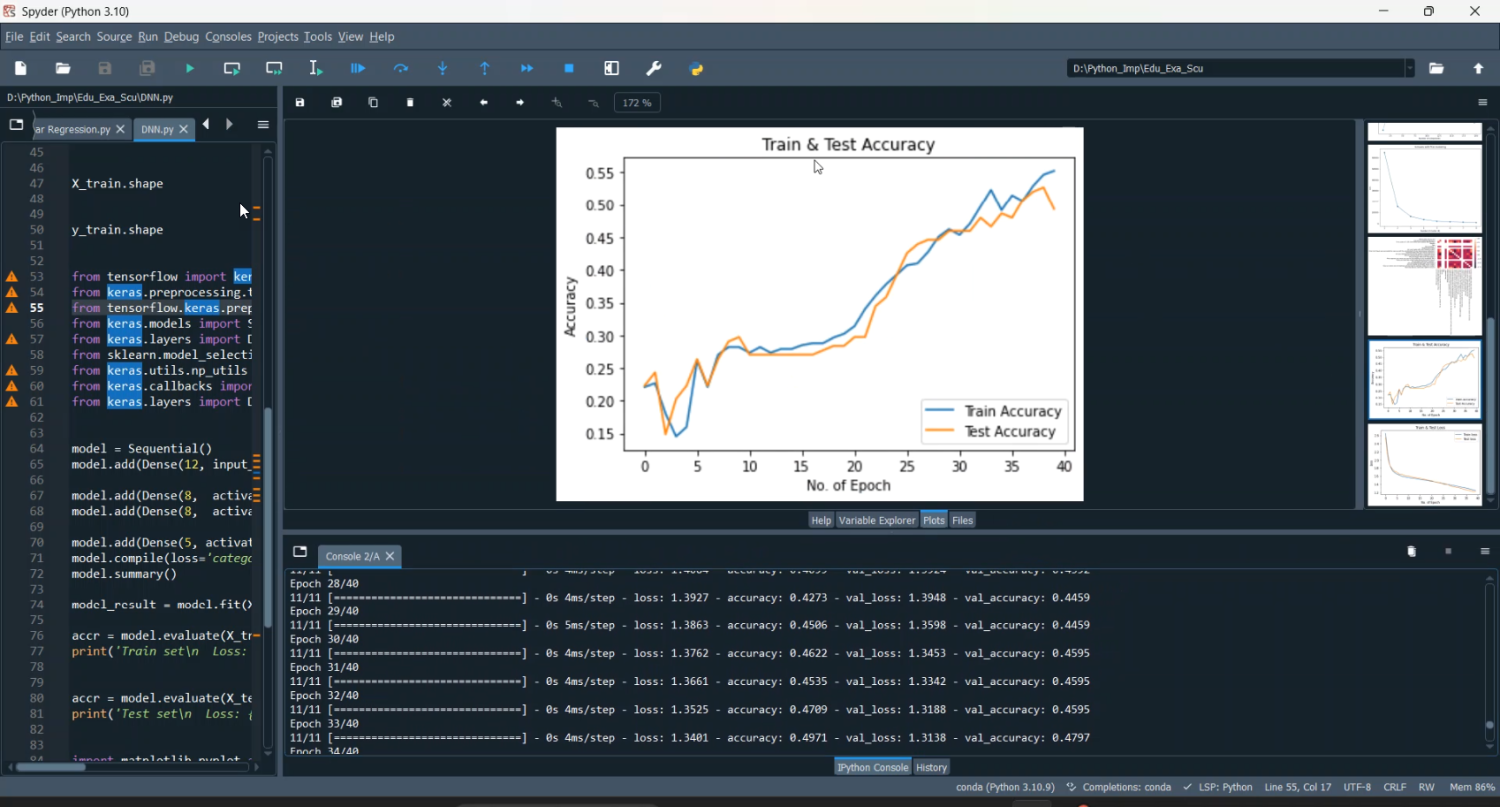
Task: Go to the previous plot
Action: pyautogui.click(x=484, y=102)
